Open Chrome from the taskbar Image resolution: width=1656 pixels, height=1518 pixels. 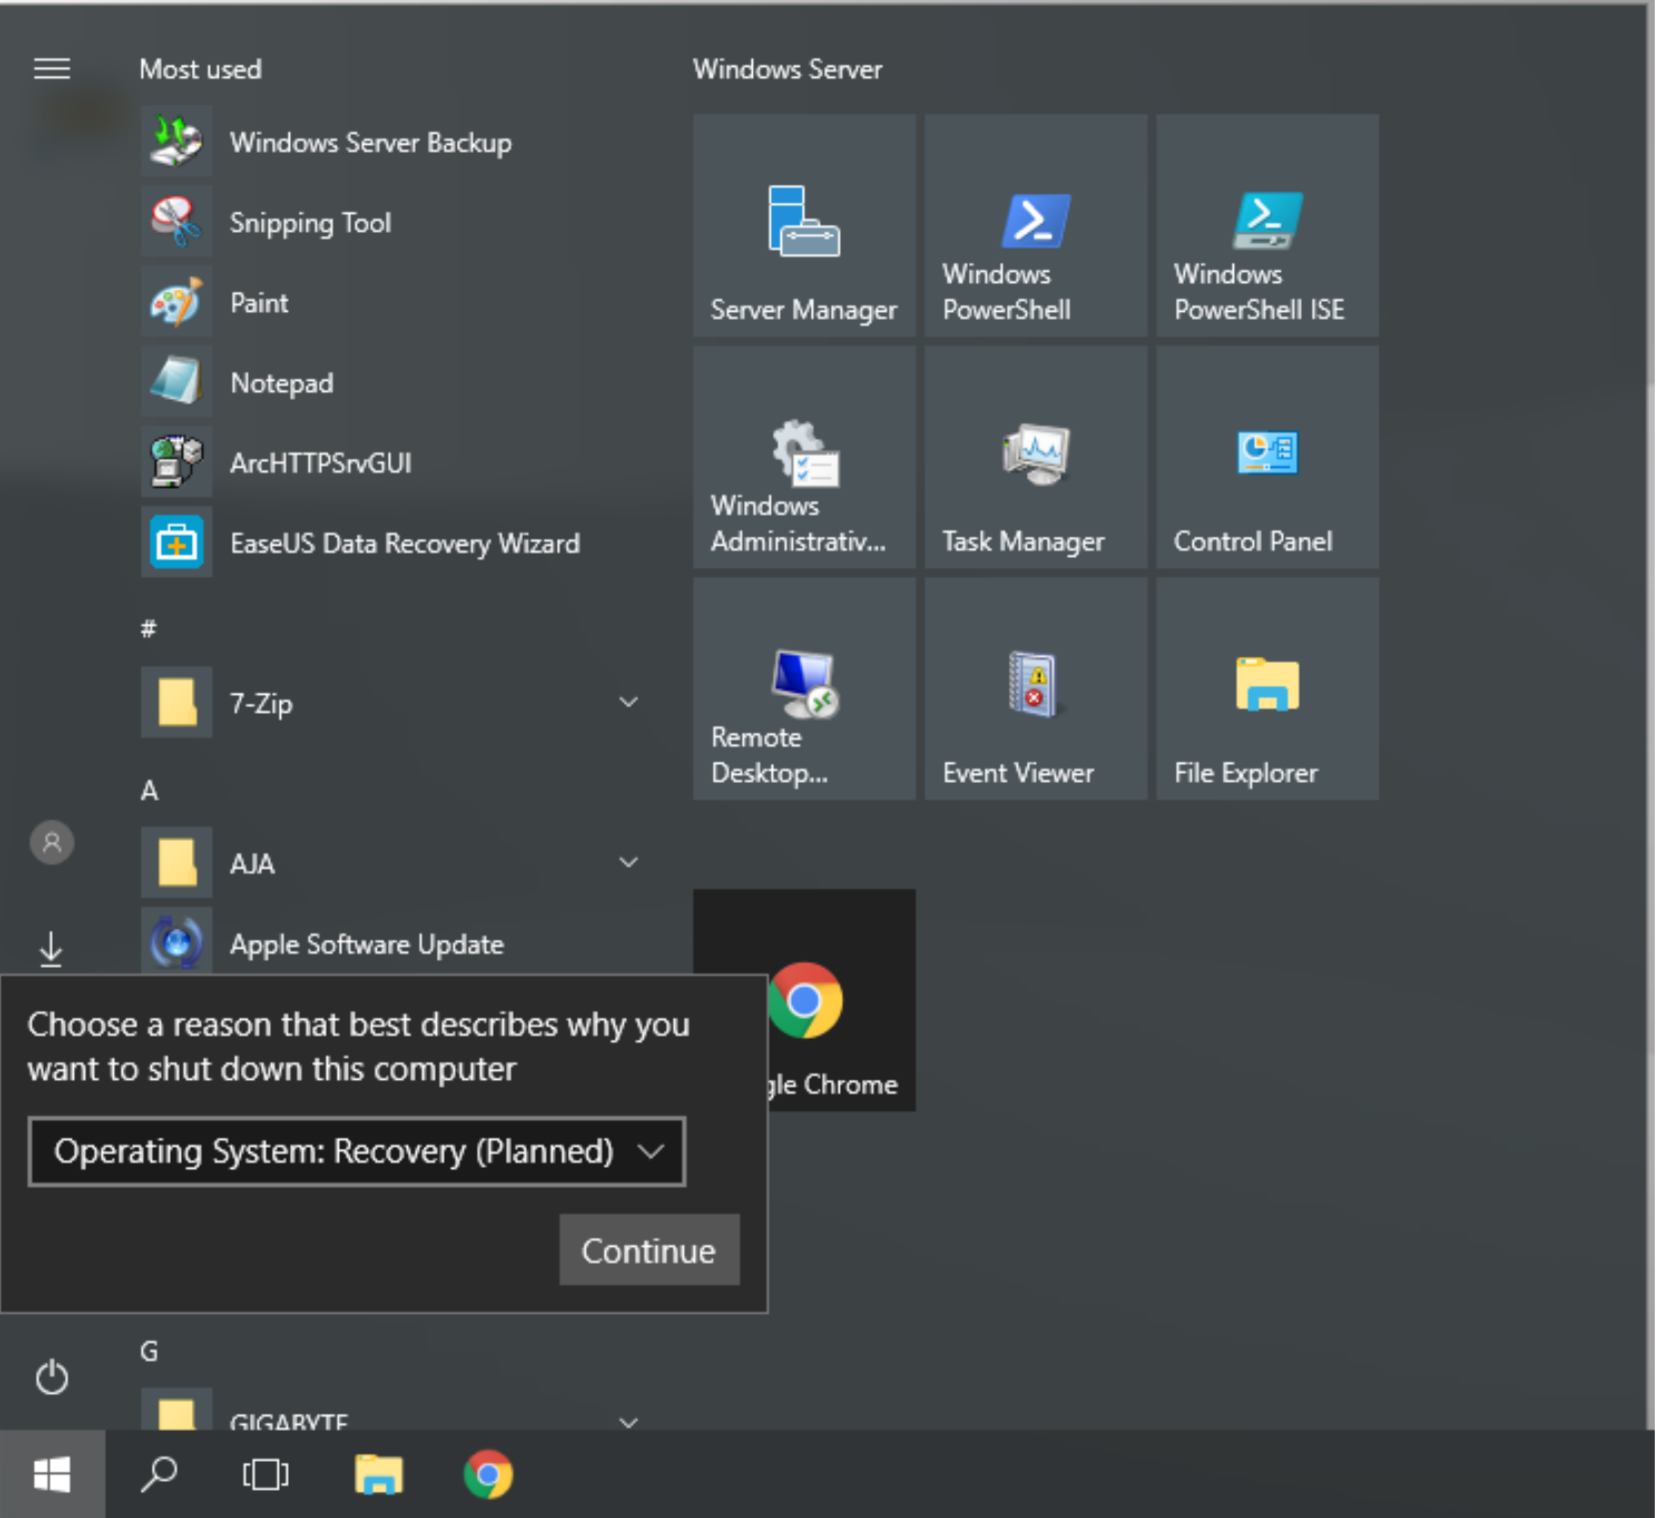[488, 1474]
